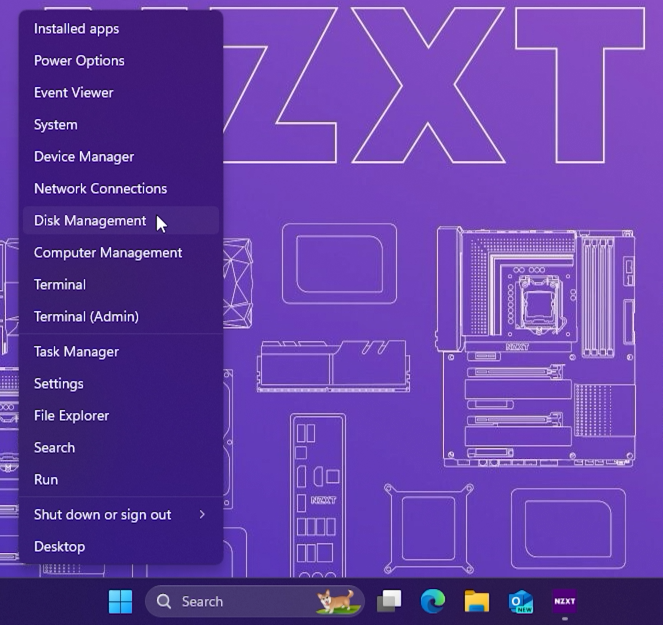Open Task Manager
The width and height of the screenshot is (663, 625).
tap(121, 352)
